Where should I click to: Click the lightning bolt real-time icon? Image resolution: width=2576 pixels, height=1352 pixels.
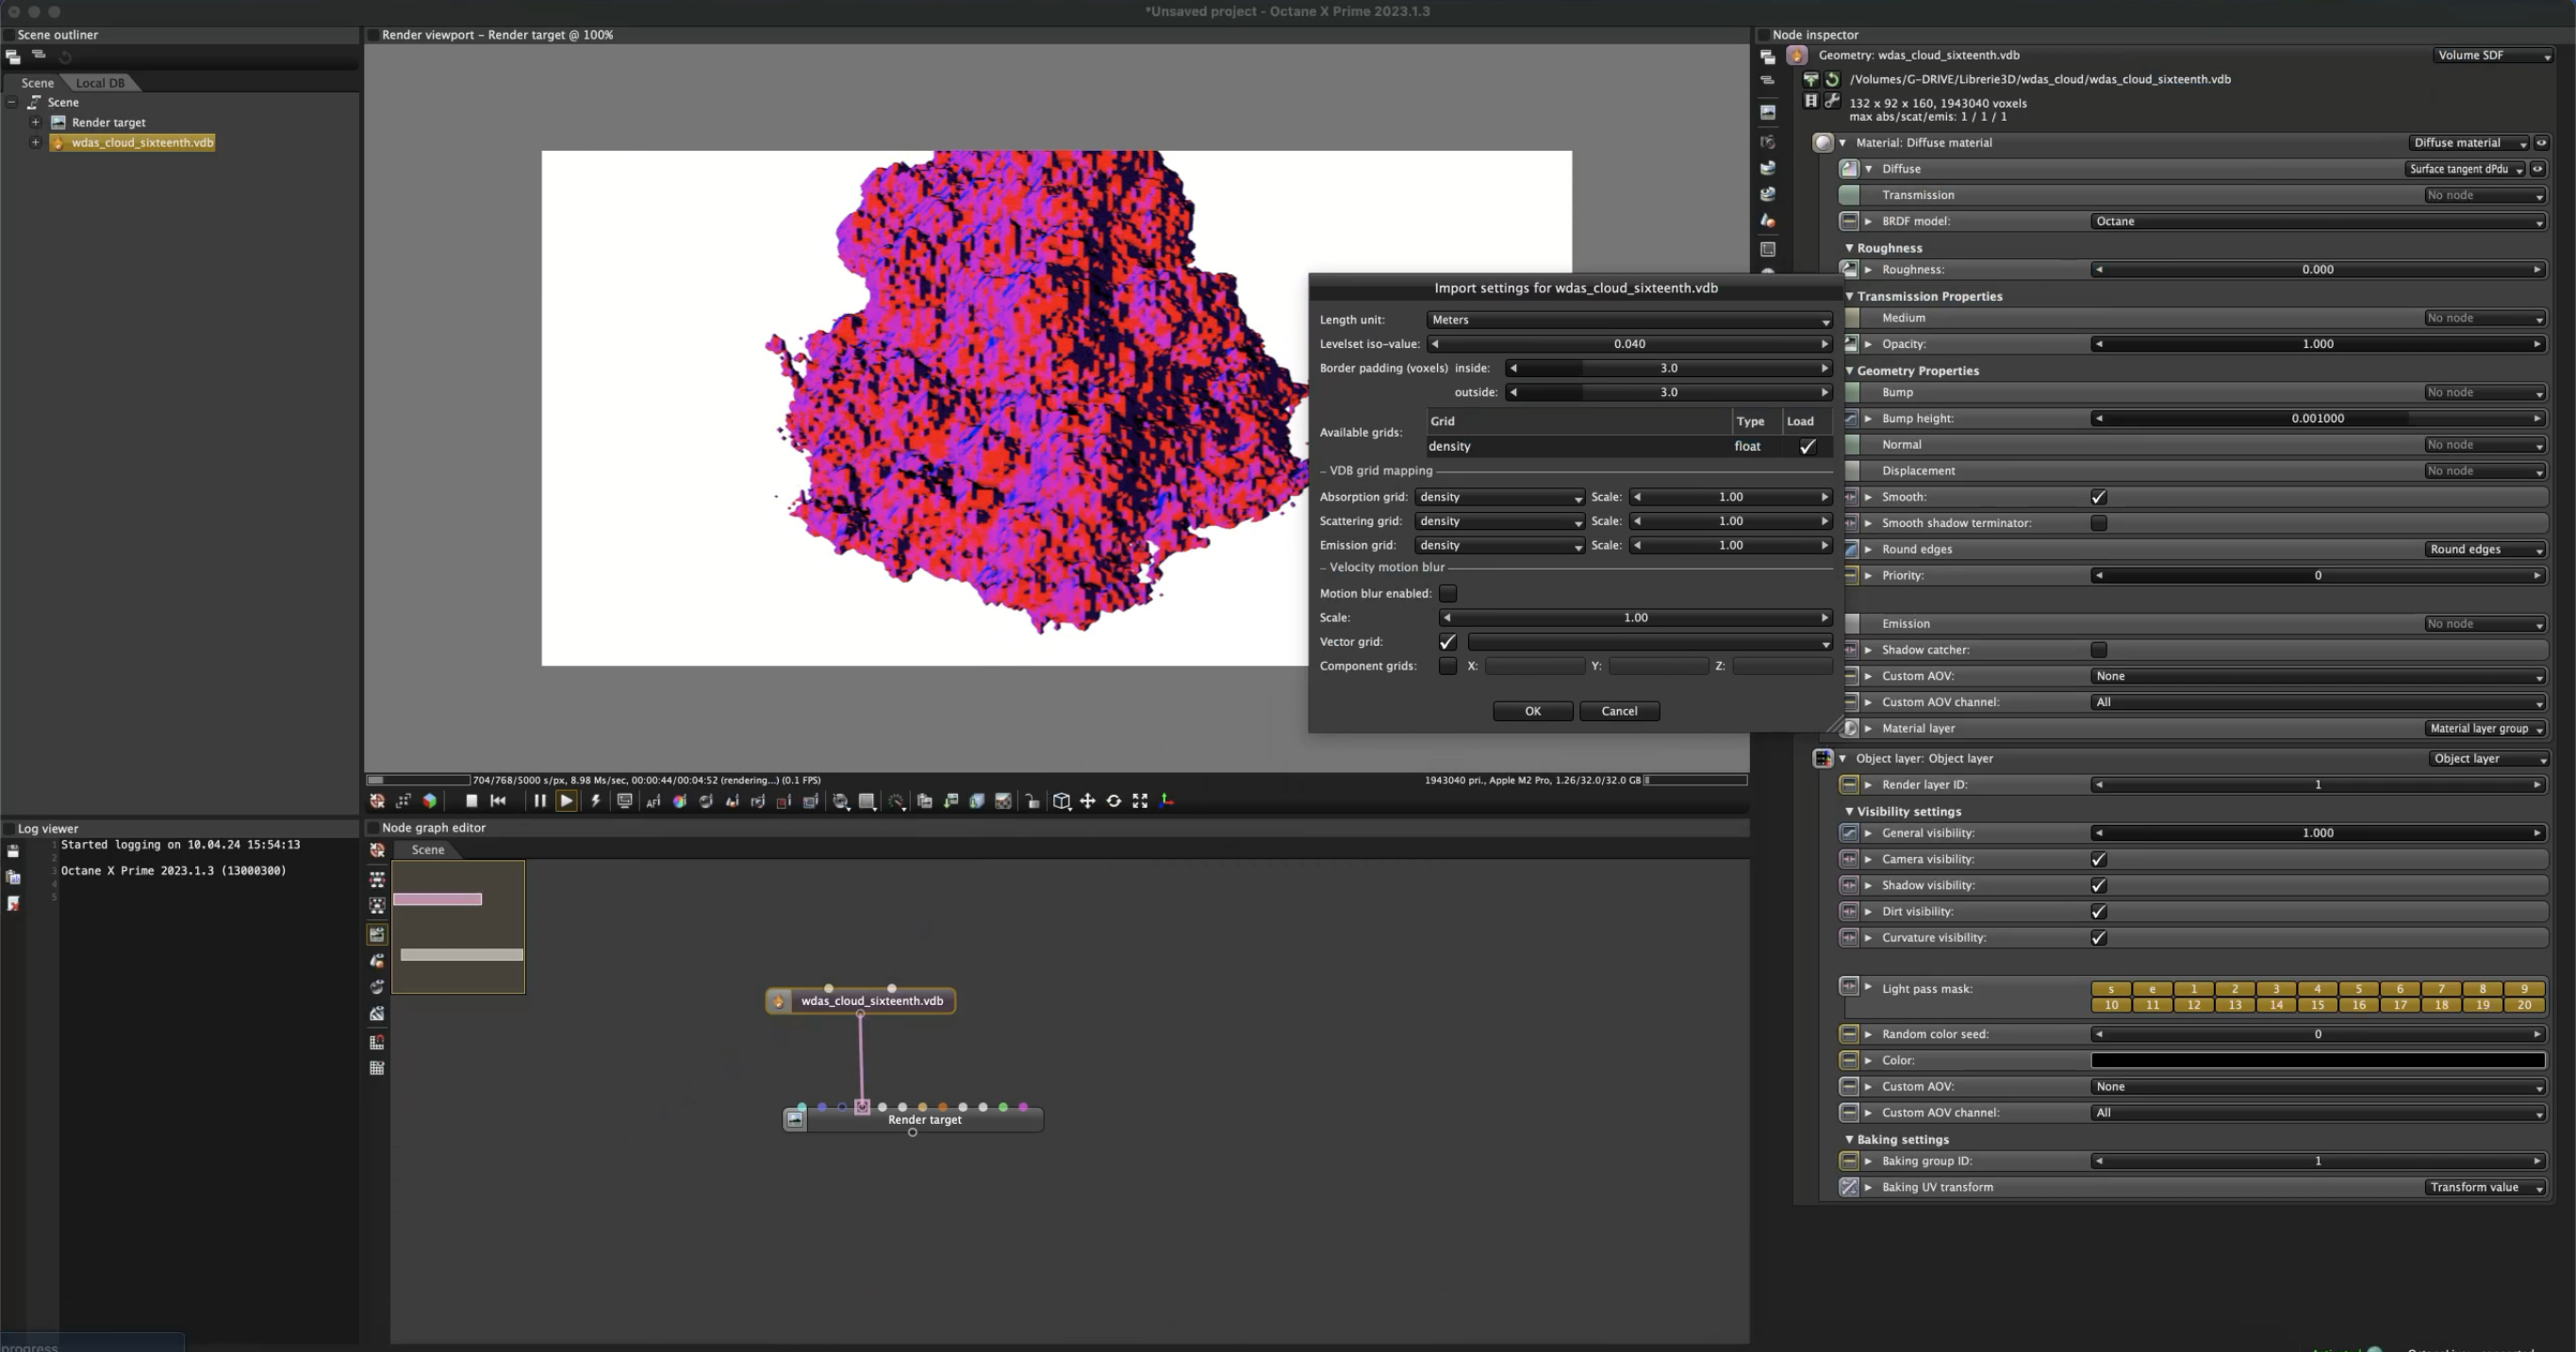(x=596, y=801)
